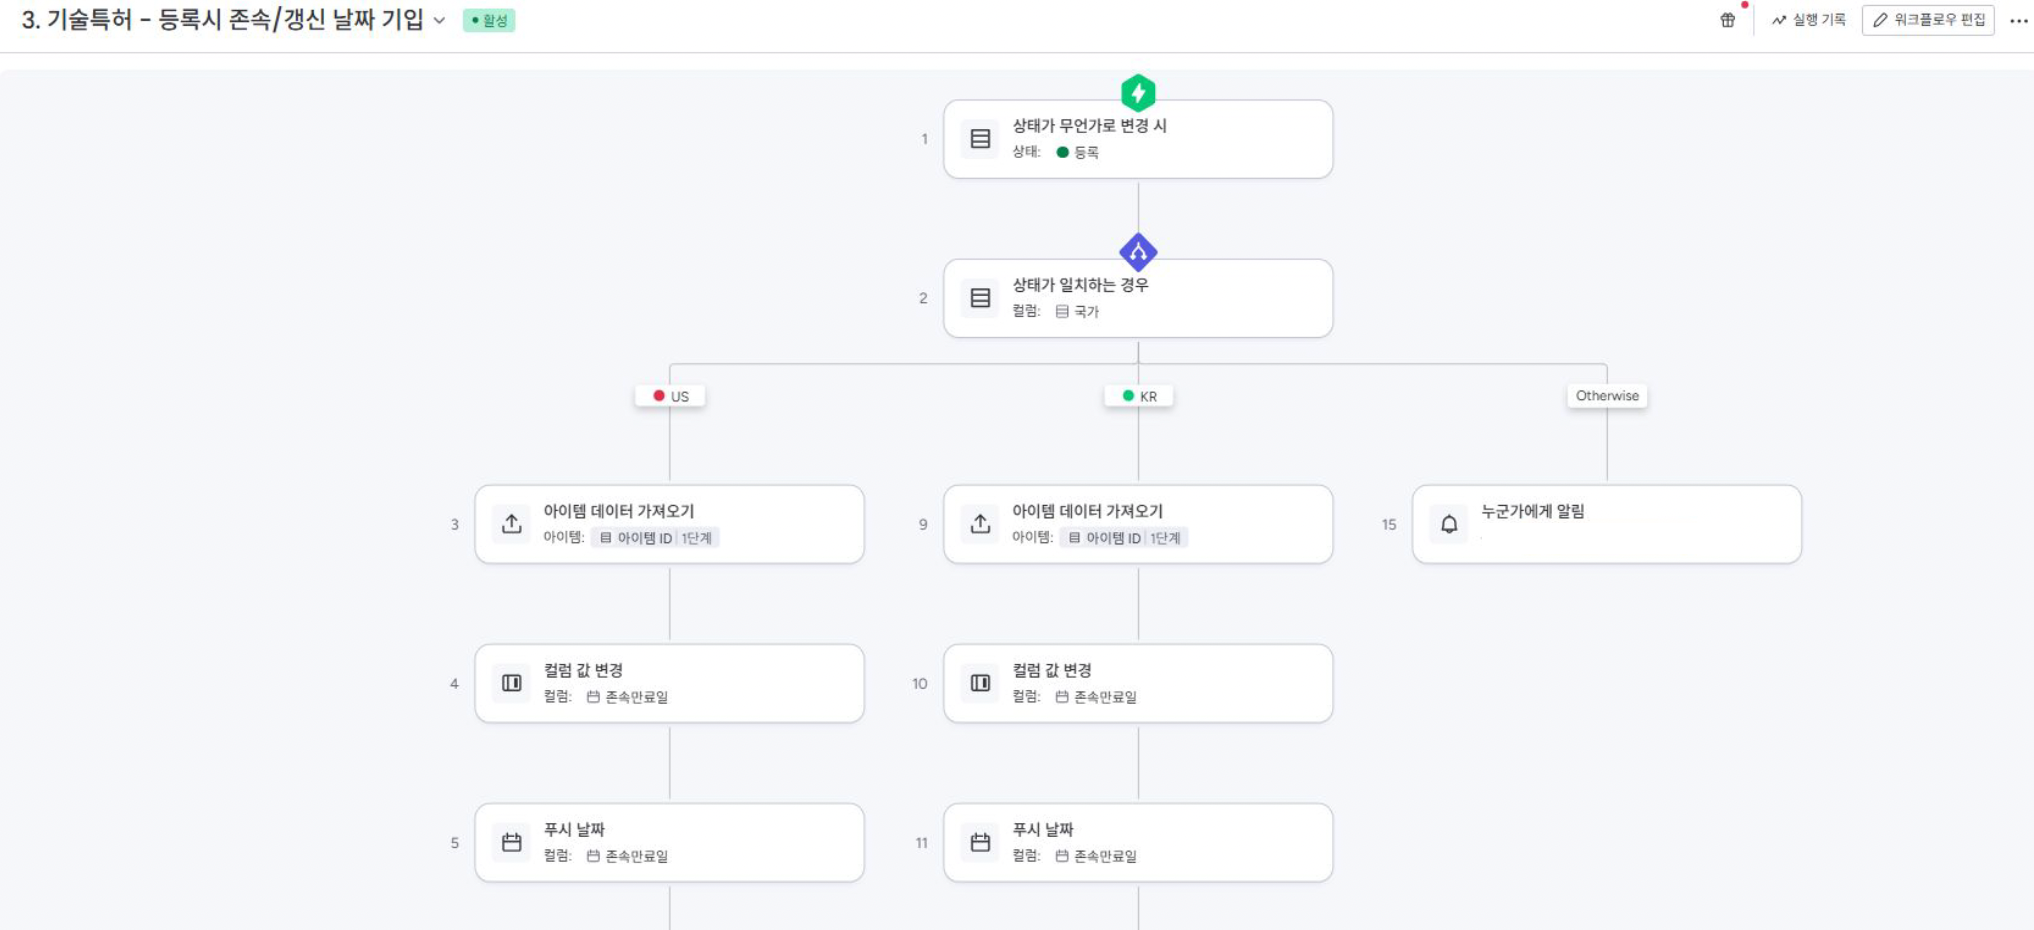
Task: Click the calendar icon on step 5
Action: [512, 843]
